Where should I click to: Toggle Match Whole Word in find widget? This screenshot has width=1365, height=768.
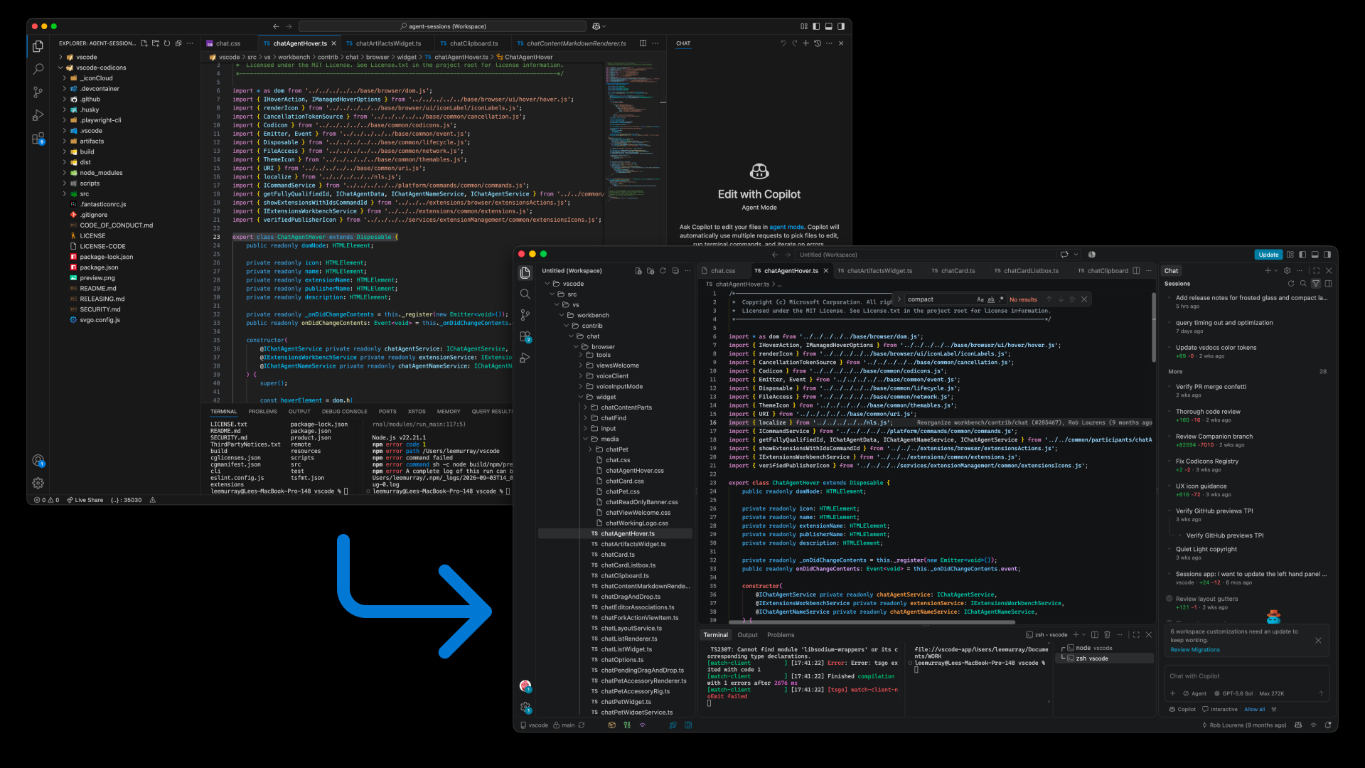(x=990, y=299)
